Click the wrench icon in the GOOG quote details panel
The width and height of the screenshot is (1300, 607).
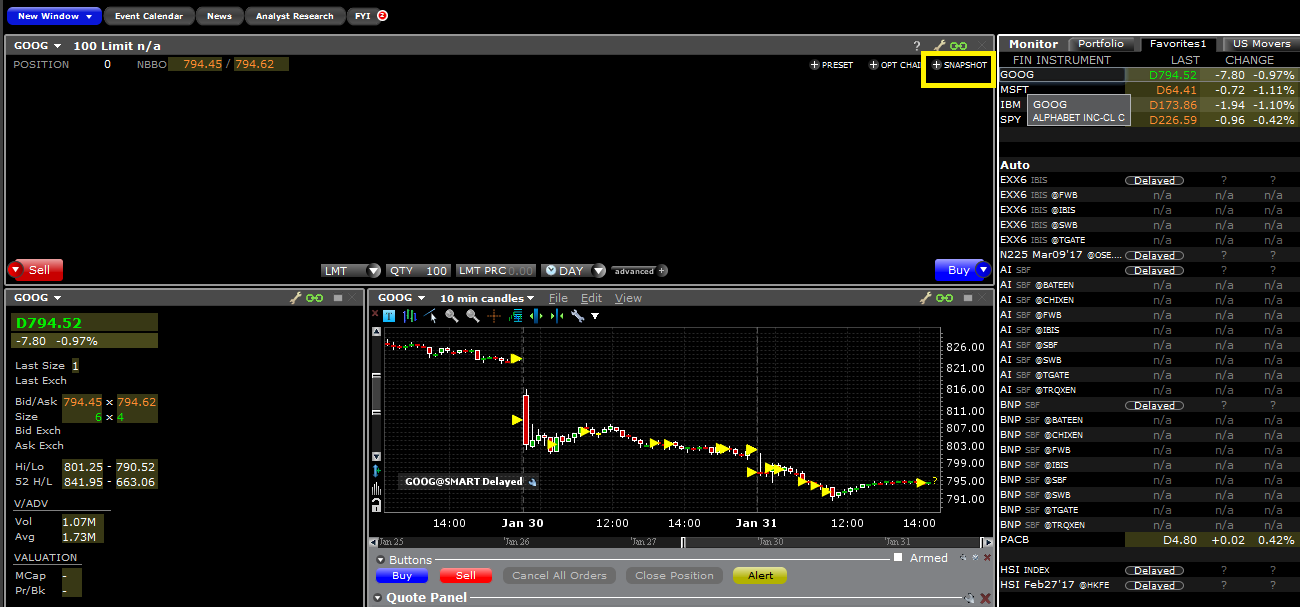point(295,298)
